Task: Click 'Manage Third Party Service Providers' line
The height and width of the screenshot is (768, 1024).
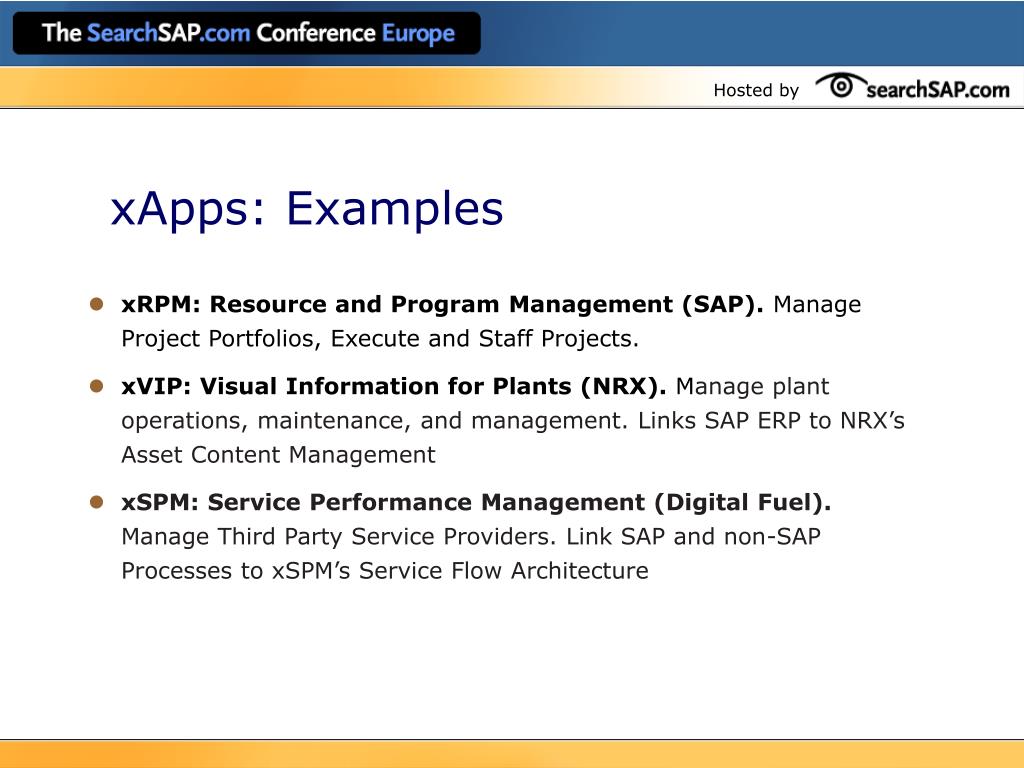Action: tap(471, 537)
